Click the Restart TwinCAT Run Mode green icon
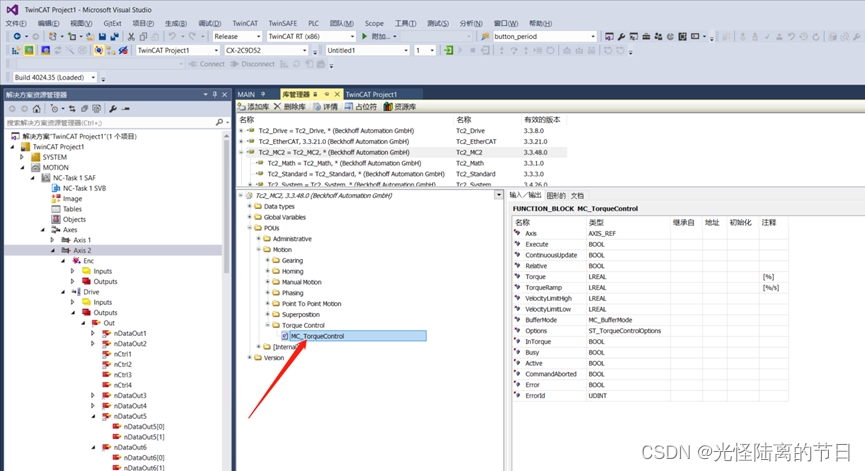Viewport: 865px width, 471px height. click(29, 50)
